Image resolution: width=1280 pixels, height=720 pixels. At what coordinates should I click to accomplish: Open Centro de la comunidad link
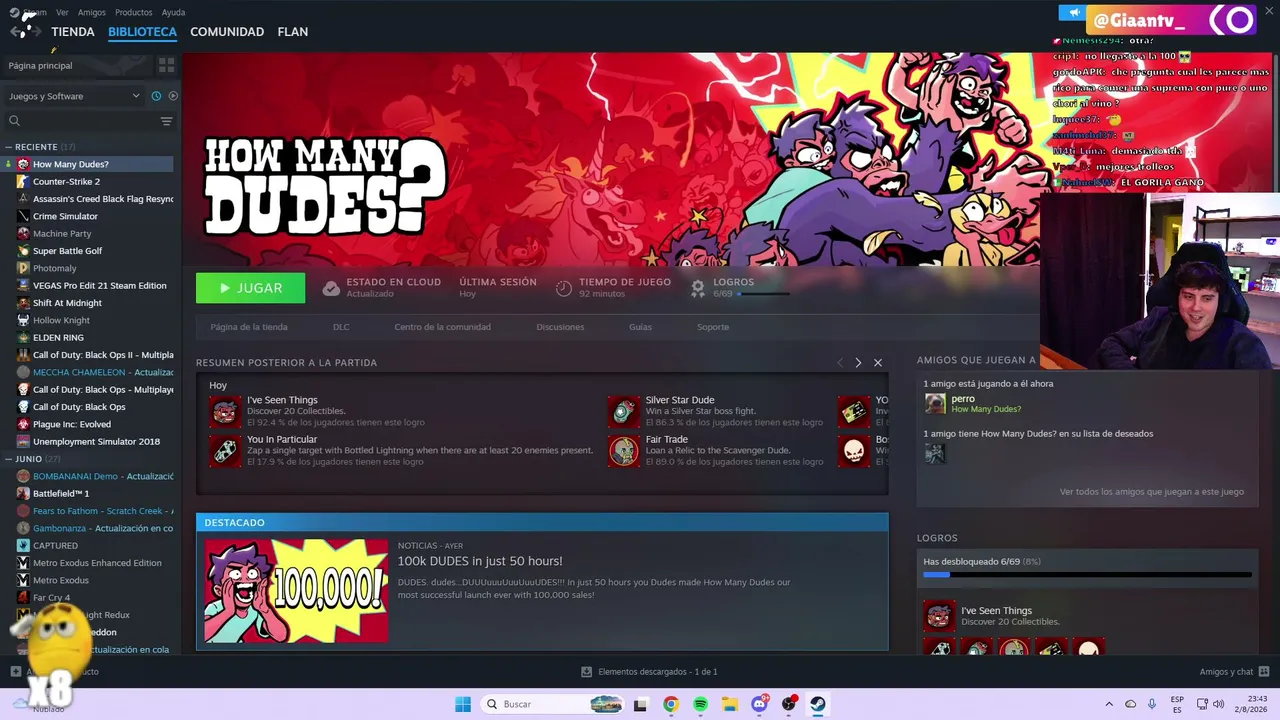442,327
